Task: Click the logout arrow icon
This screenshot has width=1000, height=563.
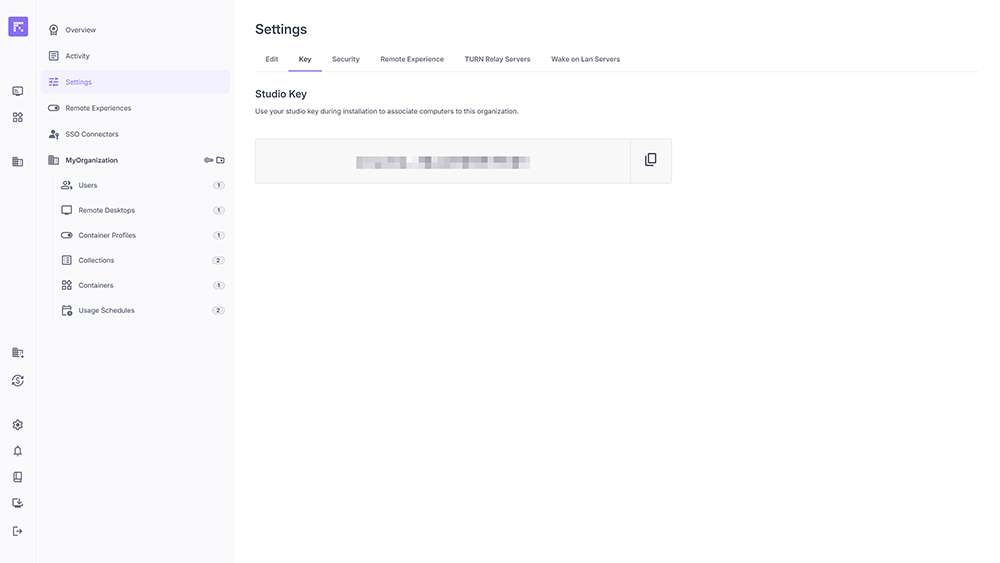Action: pos(18,531)
